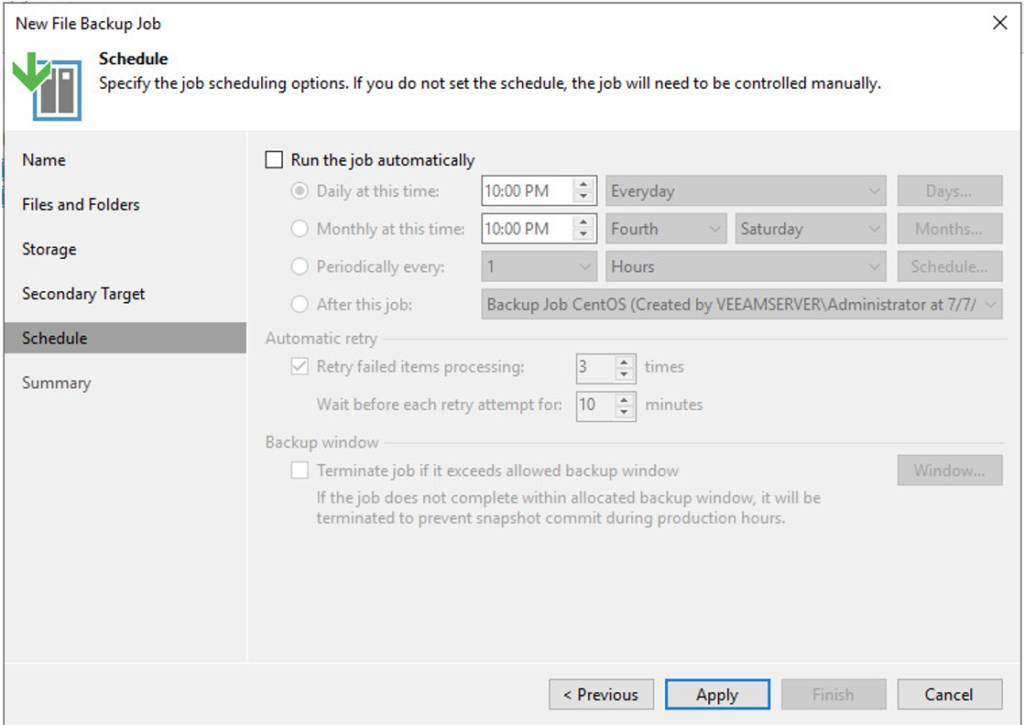This screenshot has width=1024, height=725.
Task: Click the Months... button
Action: 950,229
